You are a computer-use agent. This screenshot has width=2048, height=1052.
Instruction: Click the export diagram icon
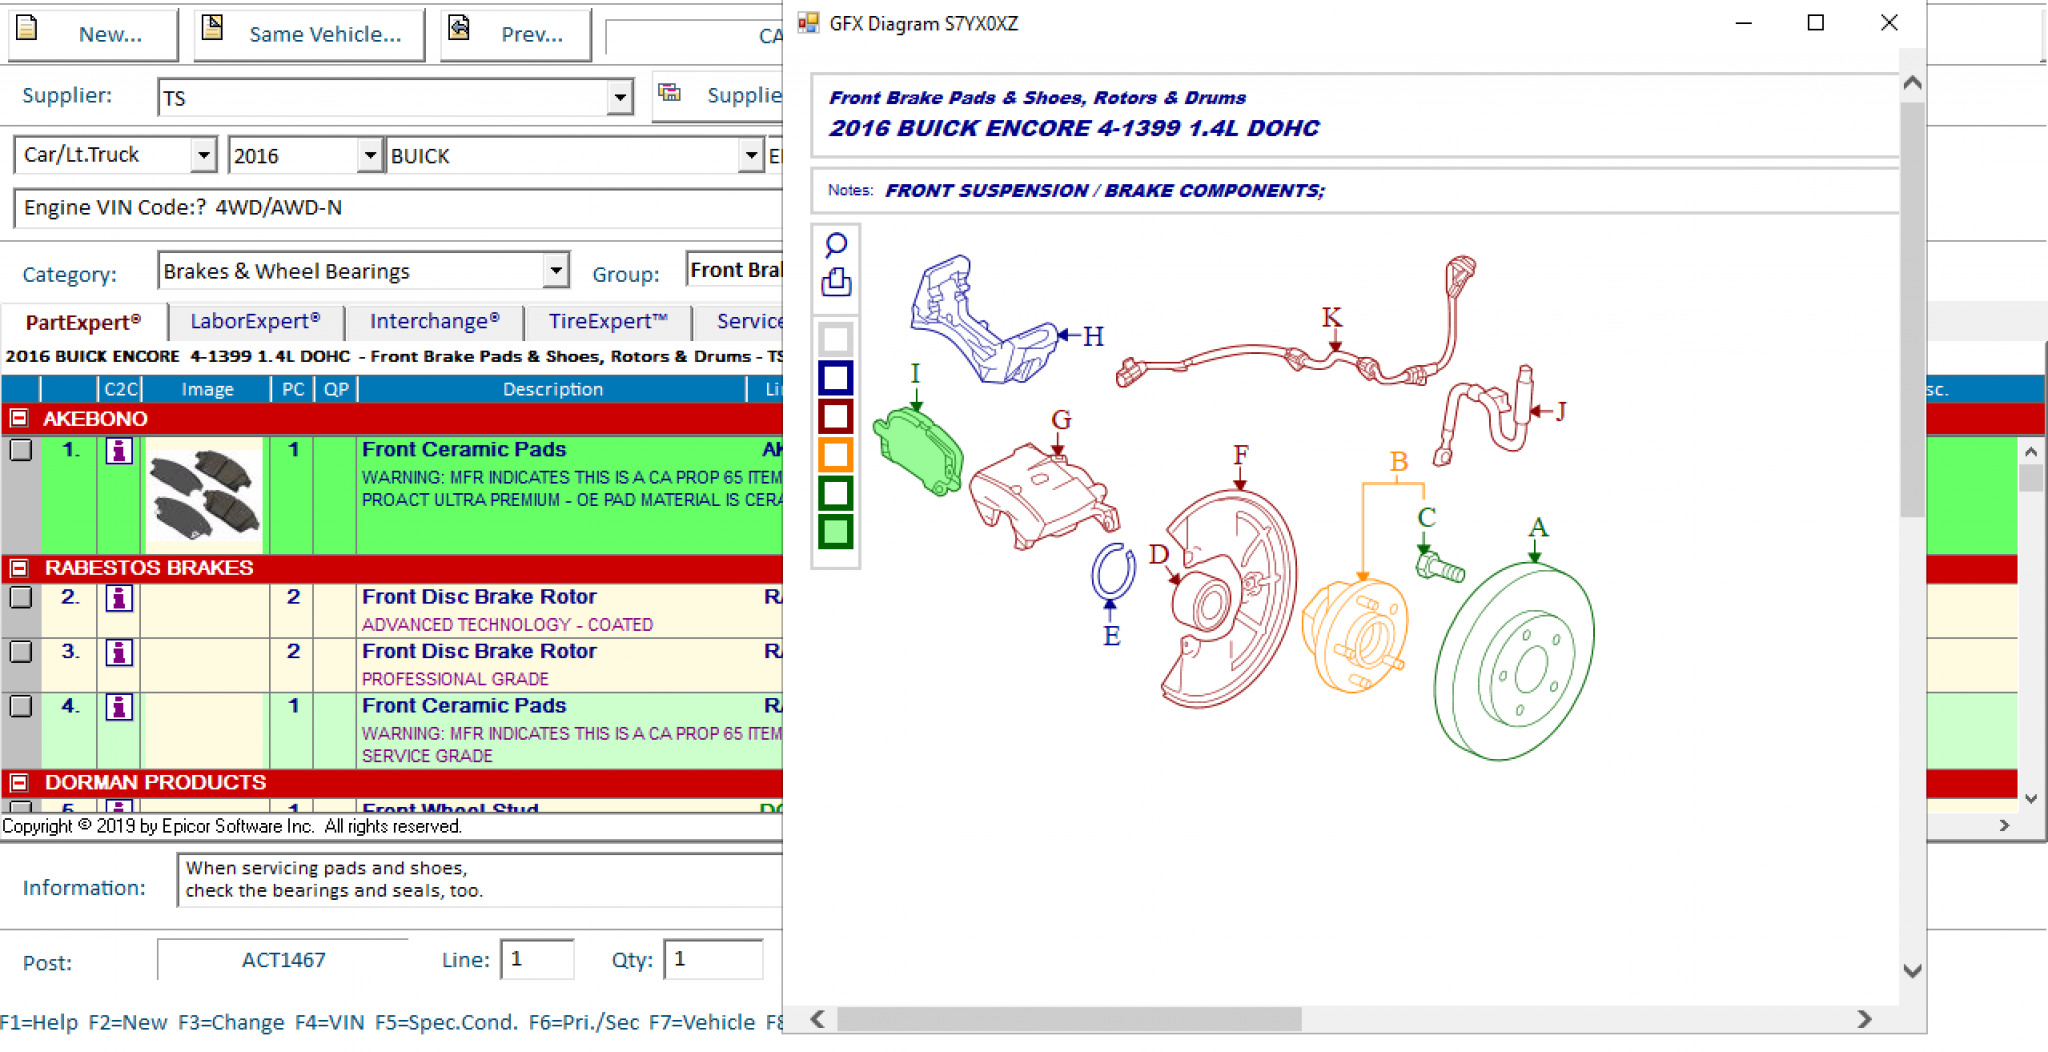[x=836, y=282]
